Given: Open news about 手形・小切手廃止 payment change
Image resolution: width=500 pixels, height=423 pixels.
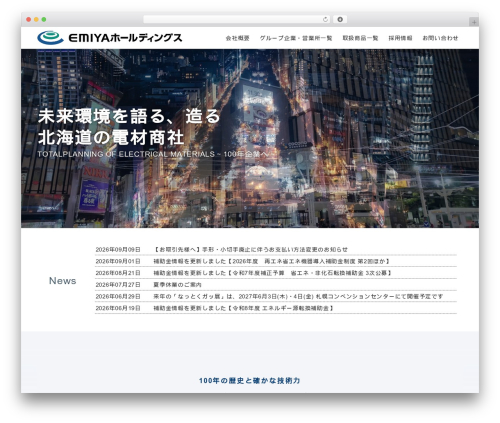Looking at the screenshot, I should coord(251,249).
